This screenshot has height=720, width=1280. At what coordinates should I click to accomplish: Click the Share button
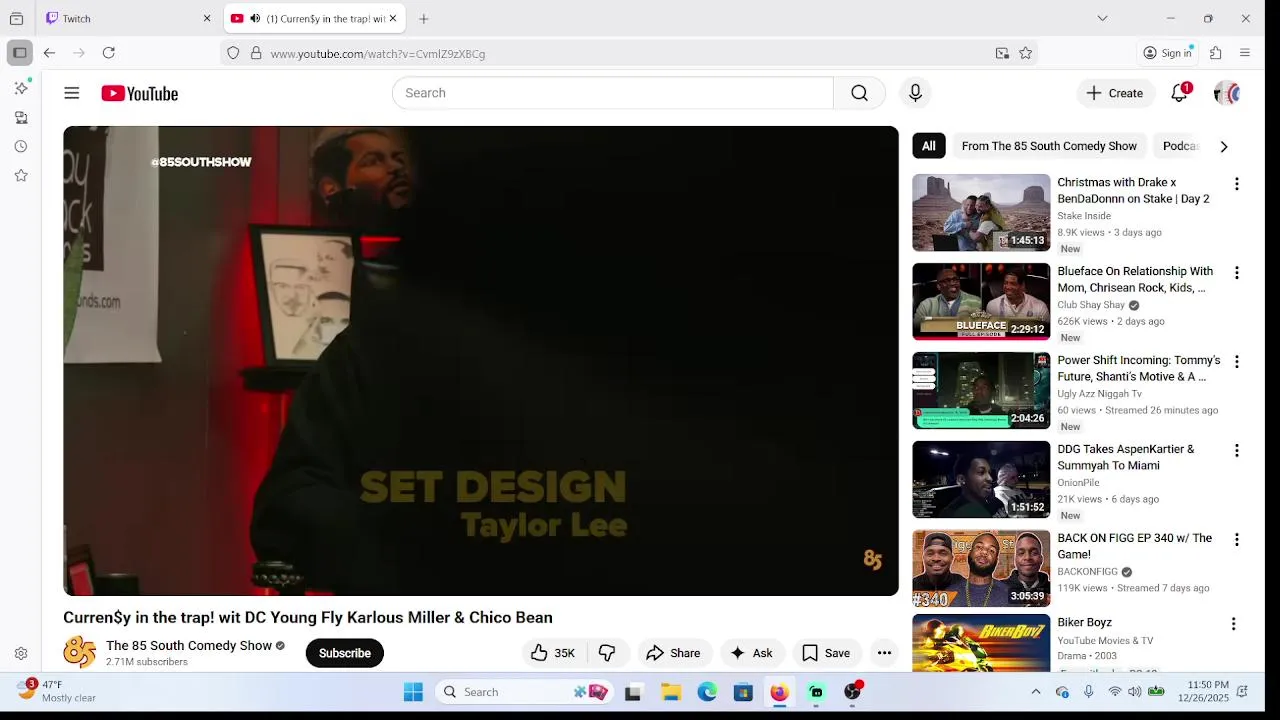[x=674, y=653]
